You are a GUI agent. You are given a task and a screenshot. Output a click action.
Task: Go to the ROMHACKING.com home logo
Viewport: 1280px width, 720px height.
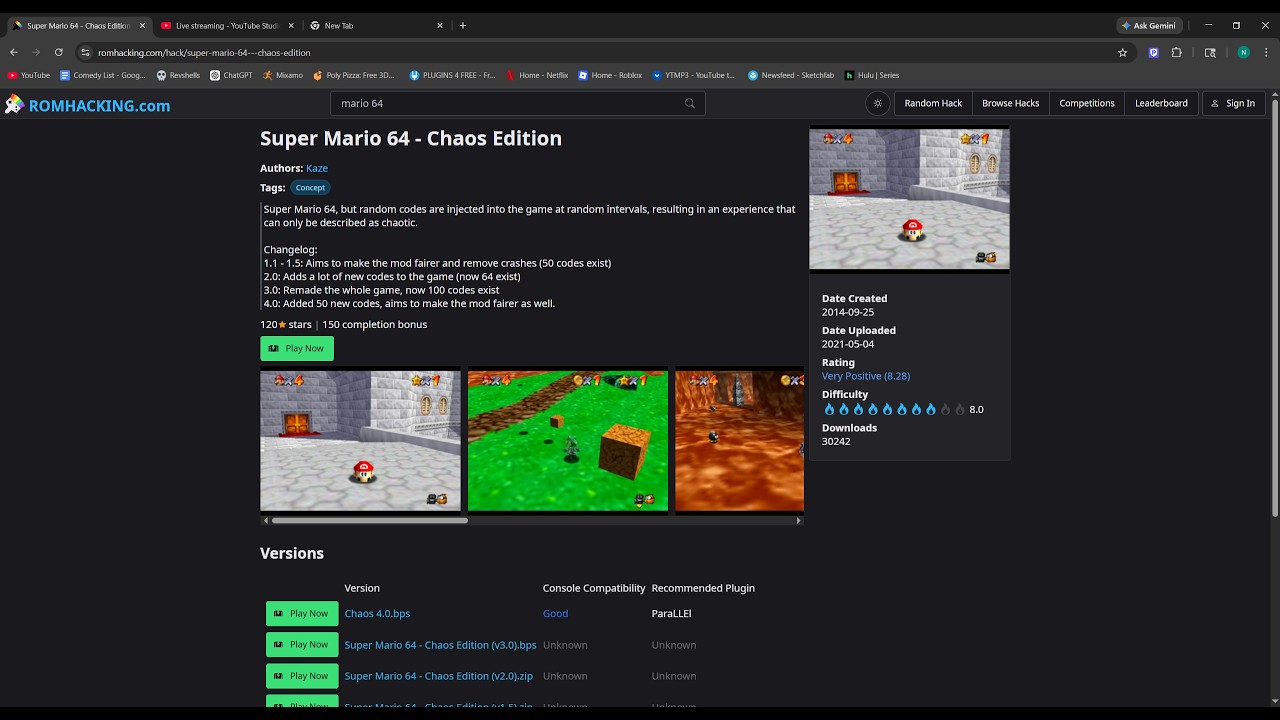[87, 105]
